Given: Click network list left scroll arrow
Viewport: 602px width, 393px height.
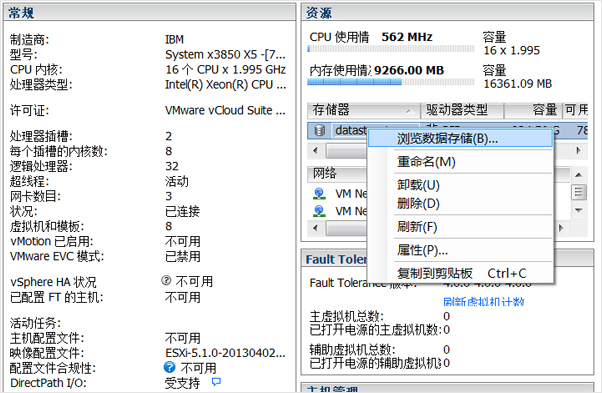Looking at the screenshot, I should tap(316, 228).
